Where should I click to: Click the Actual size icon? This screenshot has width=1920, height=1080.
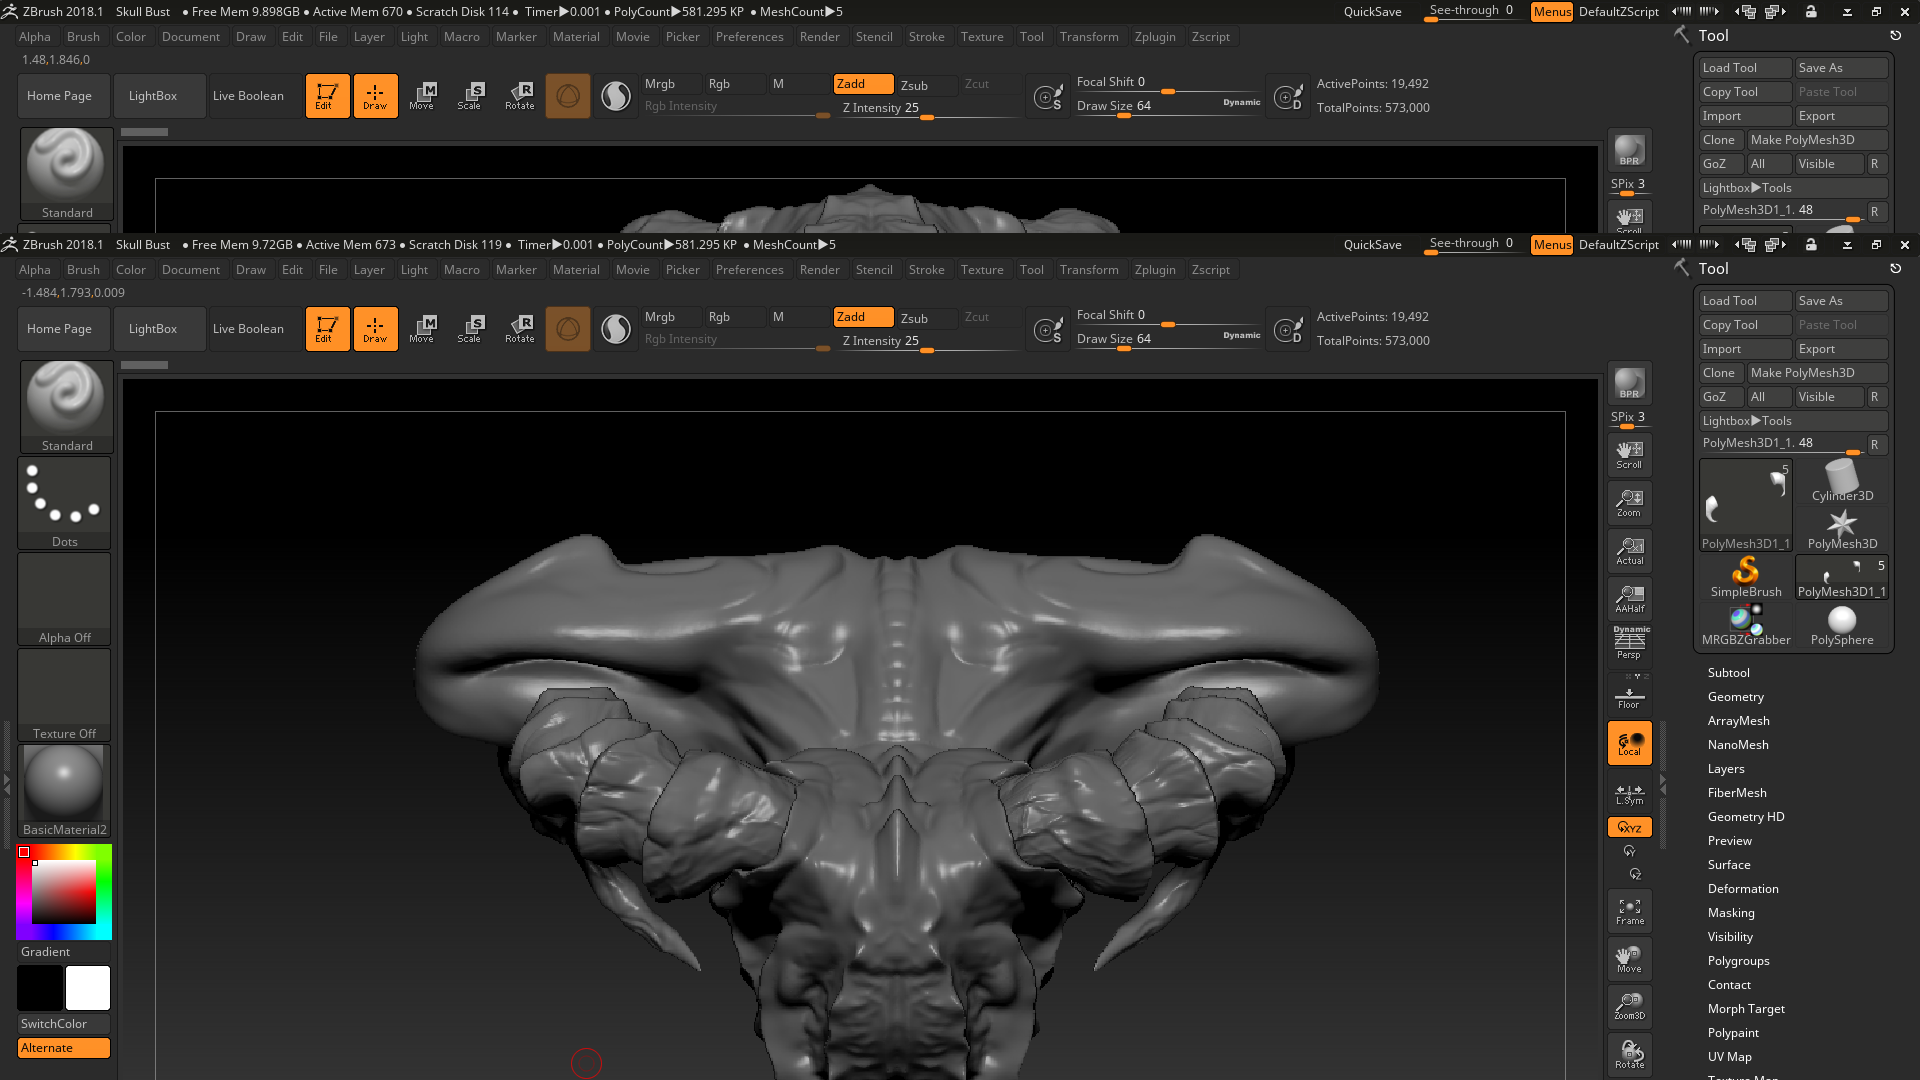[1629, 551]
